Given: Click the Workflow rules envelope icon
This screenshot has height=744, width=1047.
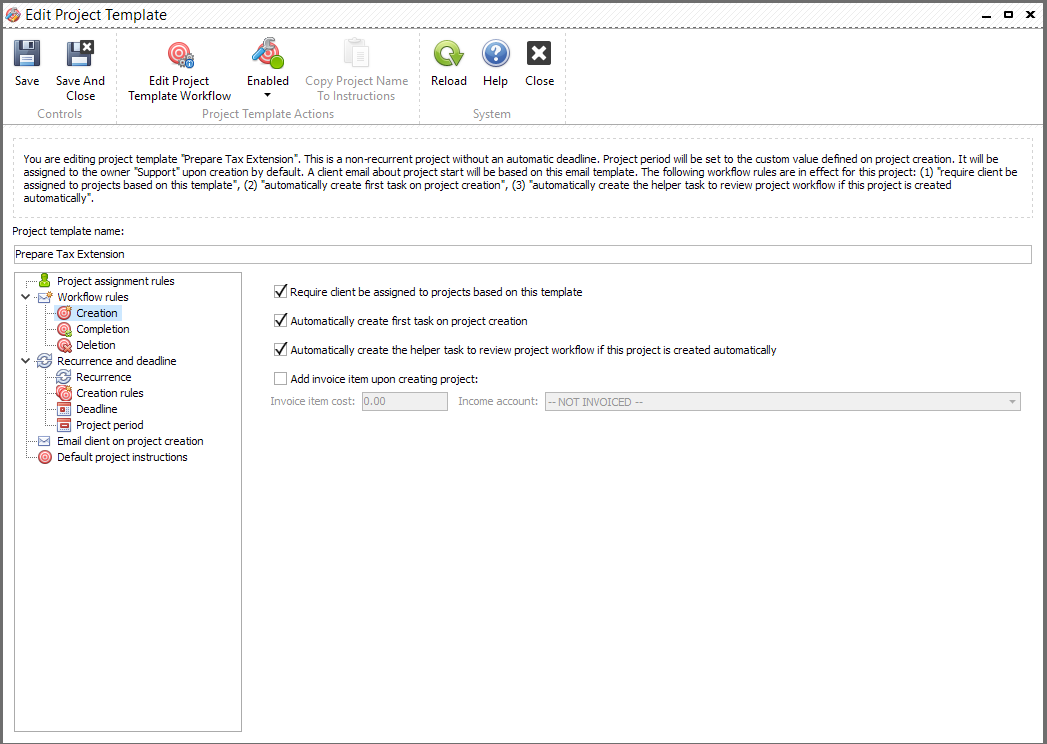Looking at the screenshot, I should tap(45, 297).
